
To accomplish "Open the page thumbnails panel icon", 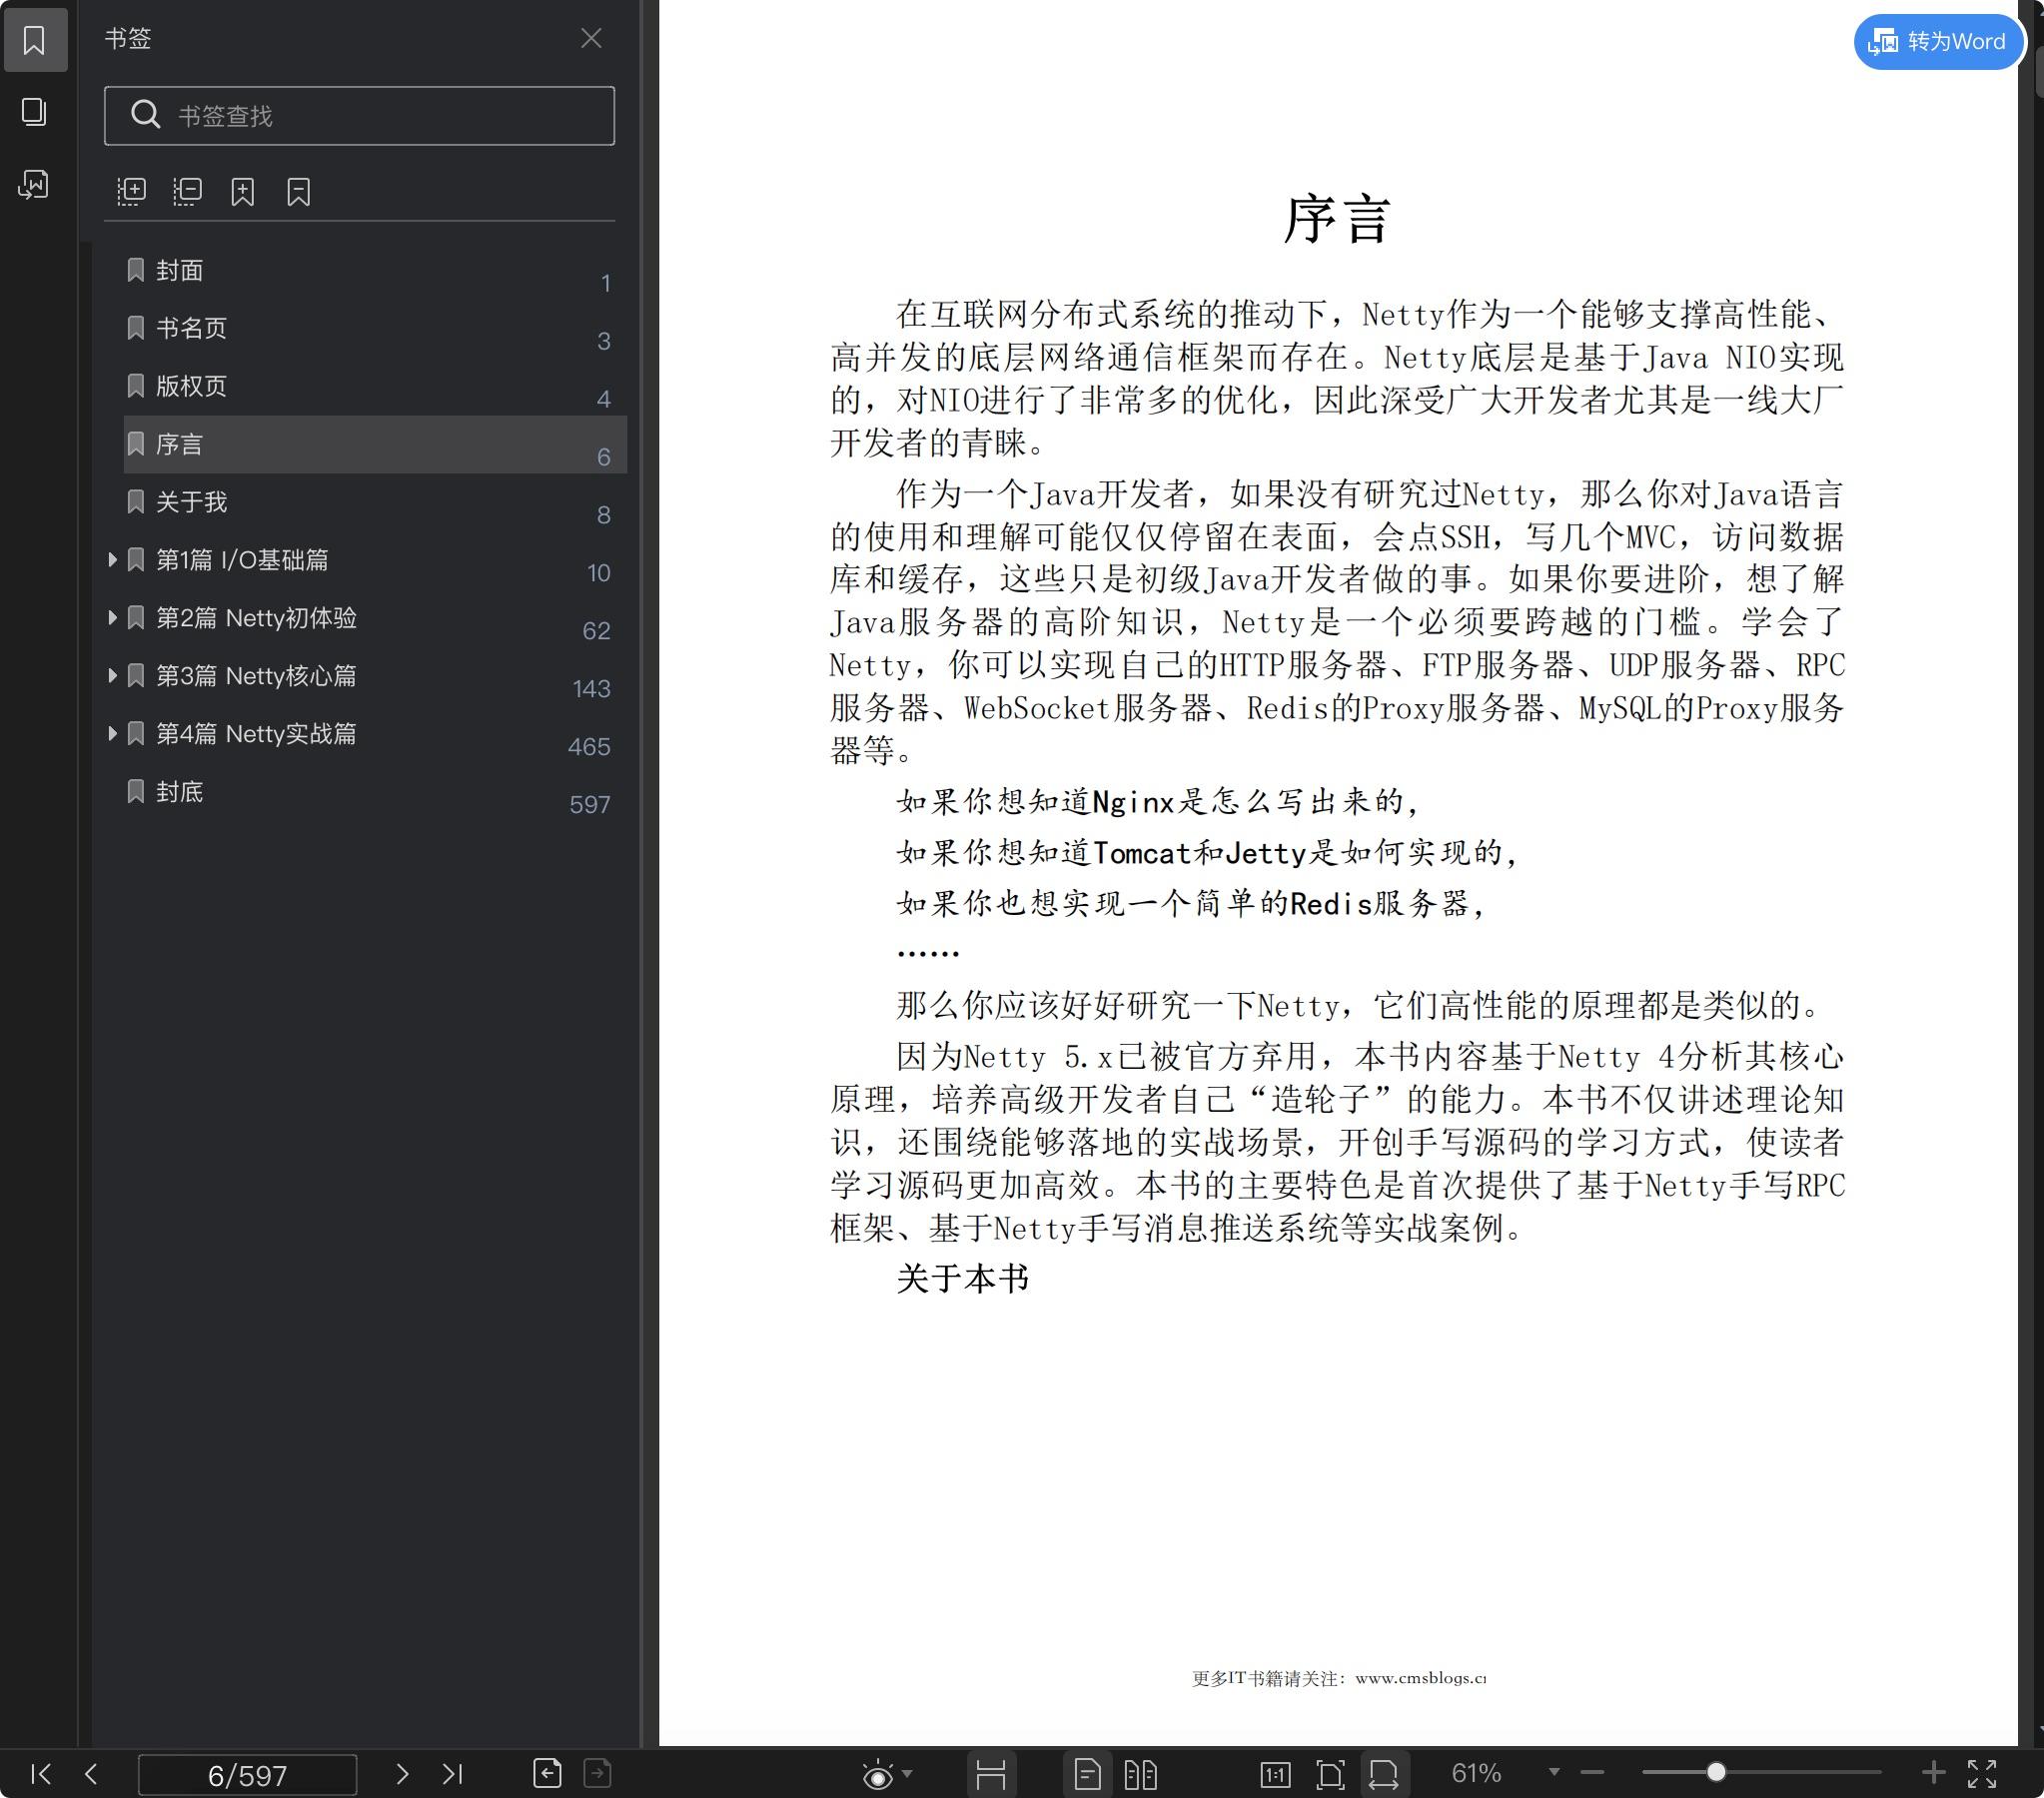I will (x=35, y=112).
